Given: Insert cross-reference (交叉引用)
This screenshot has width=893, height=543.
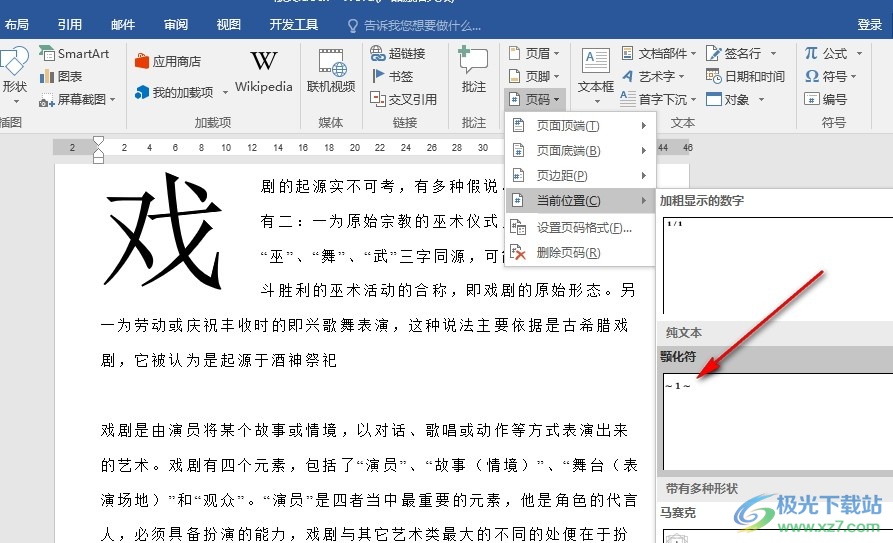Looking at the screenshot, I should tap(403, 100).
